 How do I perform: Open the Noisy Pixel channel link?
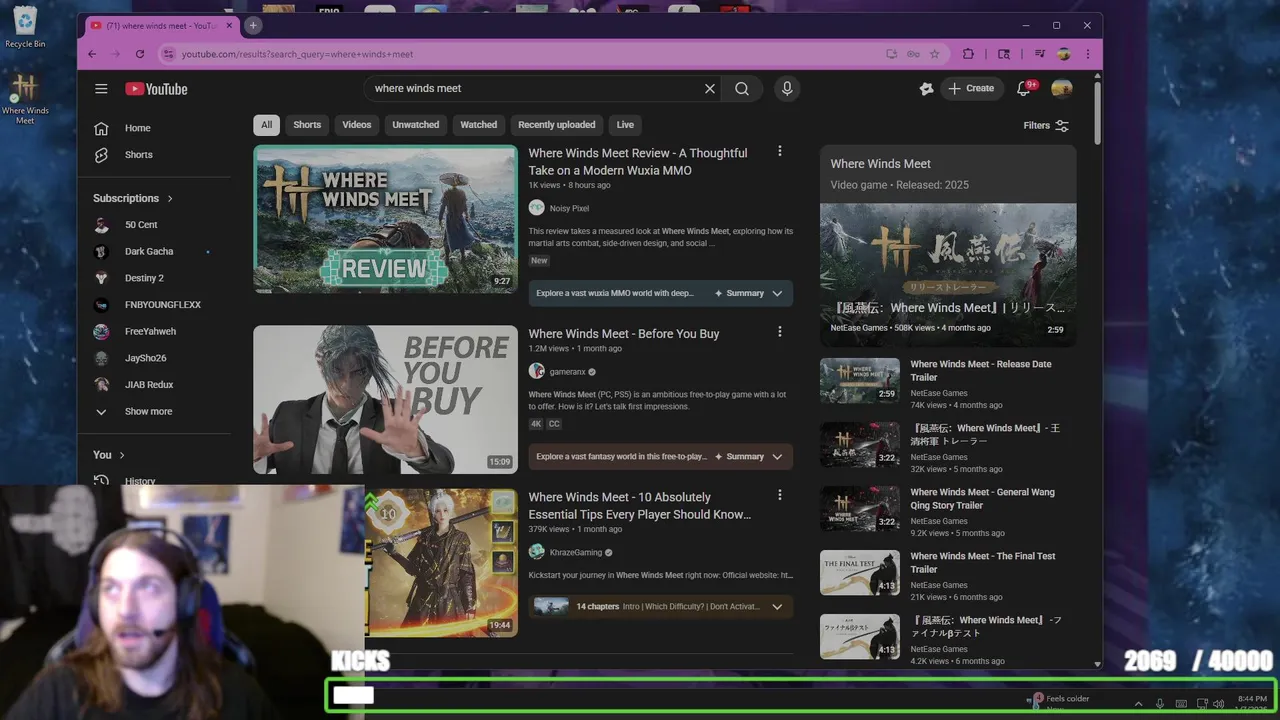click(569, 208)
